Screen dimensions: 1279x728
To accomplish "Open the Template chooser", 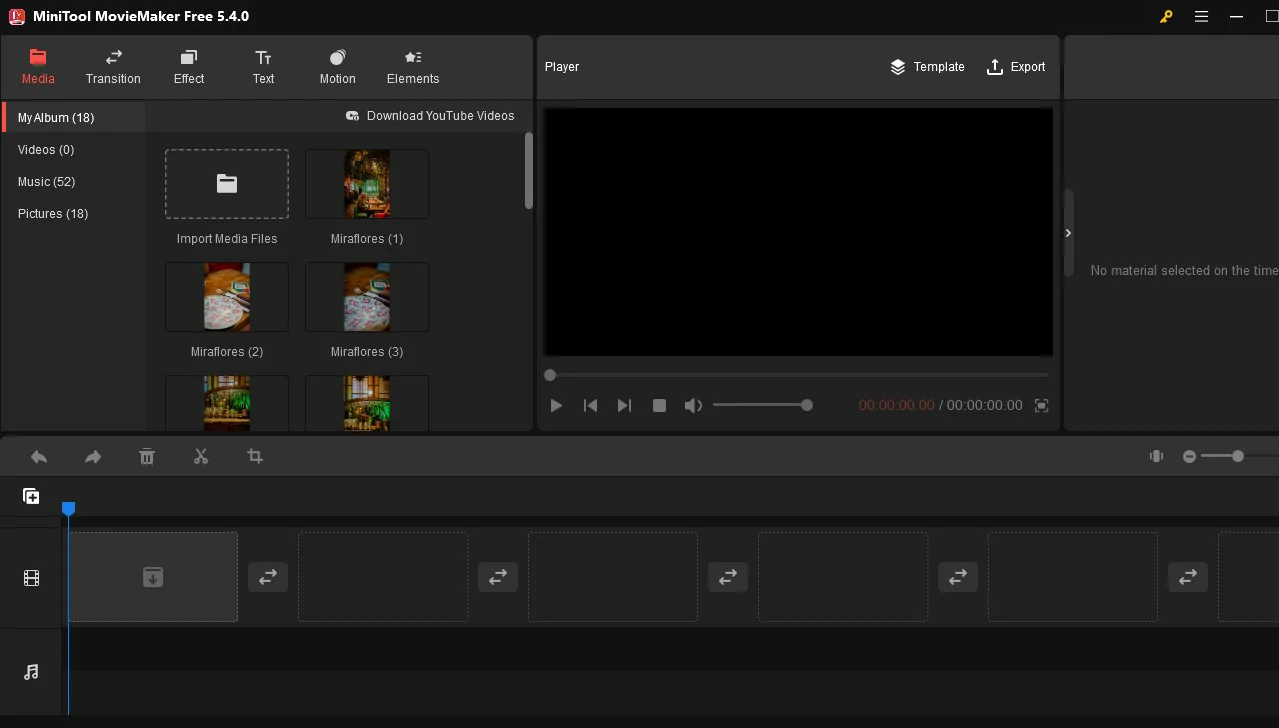I will coord(927,67).
